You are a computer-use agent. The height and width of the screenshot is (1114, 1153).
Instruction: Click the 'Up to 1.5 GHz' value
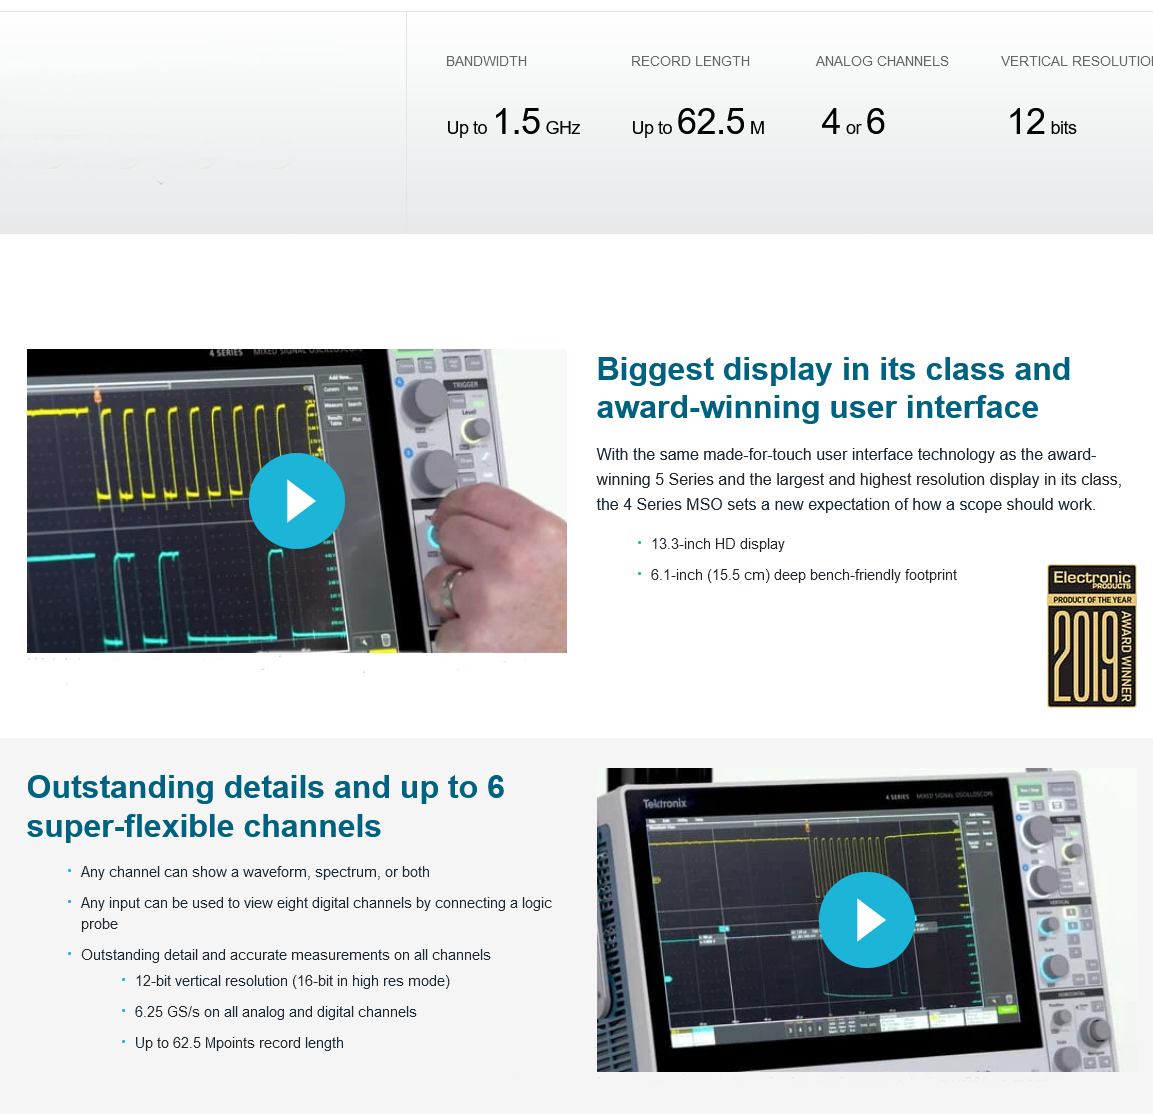pos(513,122)
